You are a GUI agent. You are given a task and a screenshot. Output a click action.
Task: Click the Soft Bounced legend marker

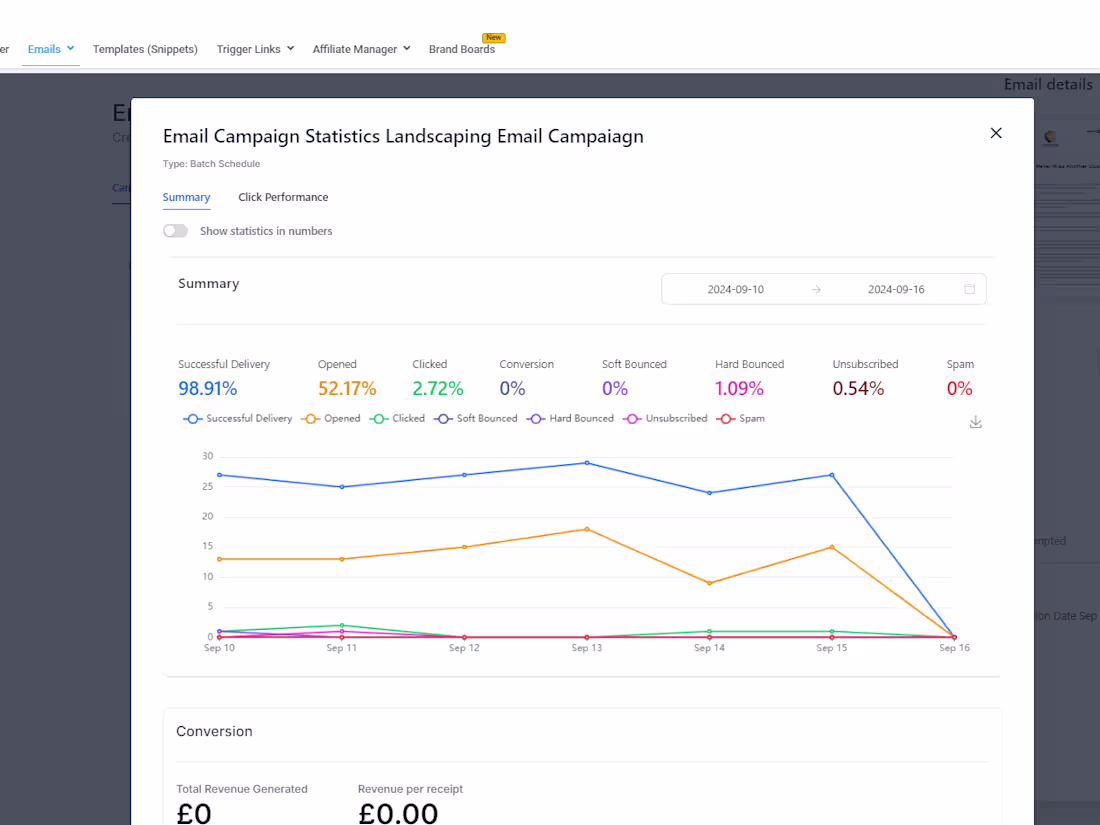pos(443,418)
